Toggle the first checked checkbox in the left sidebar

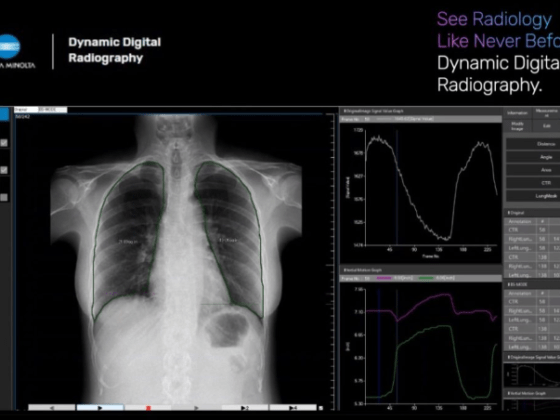click(4, 143)
